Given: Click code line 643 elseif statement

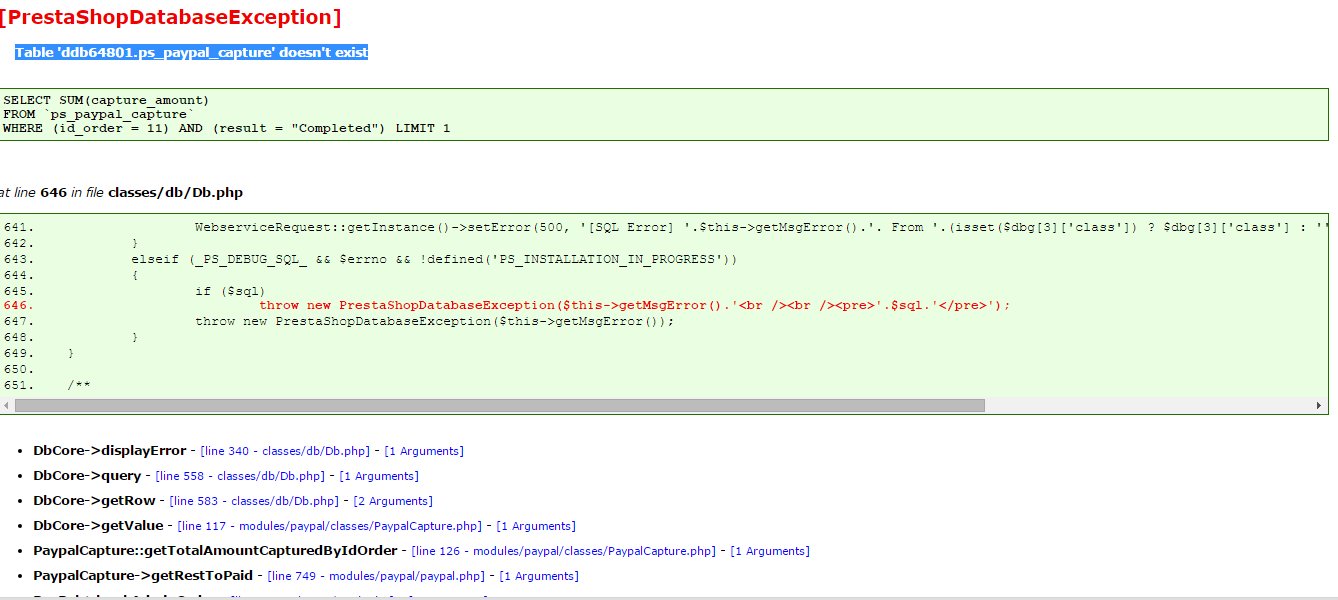Looking at the screenshot, I should click(370, 259).
